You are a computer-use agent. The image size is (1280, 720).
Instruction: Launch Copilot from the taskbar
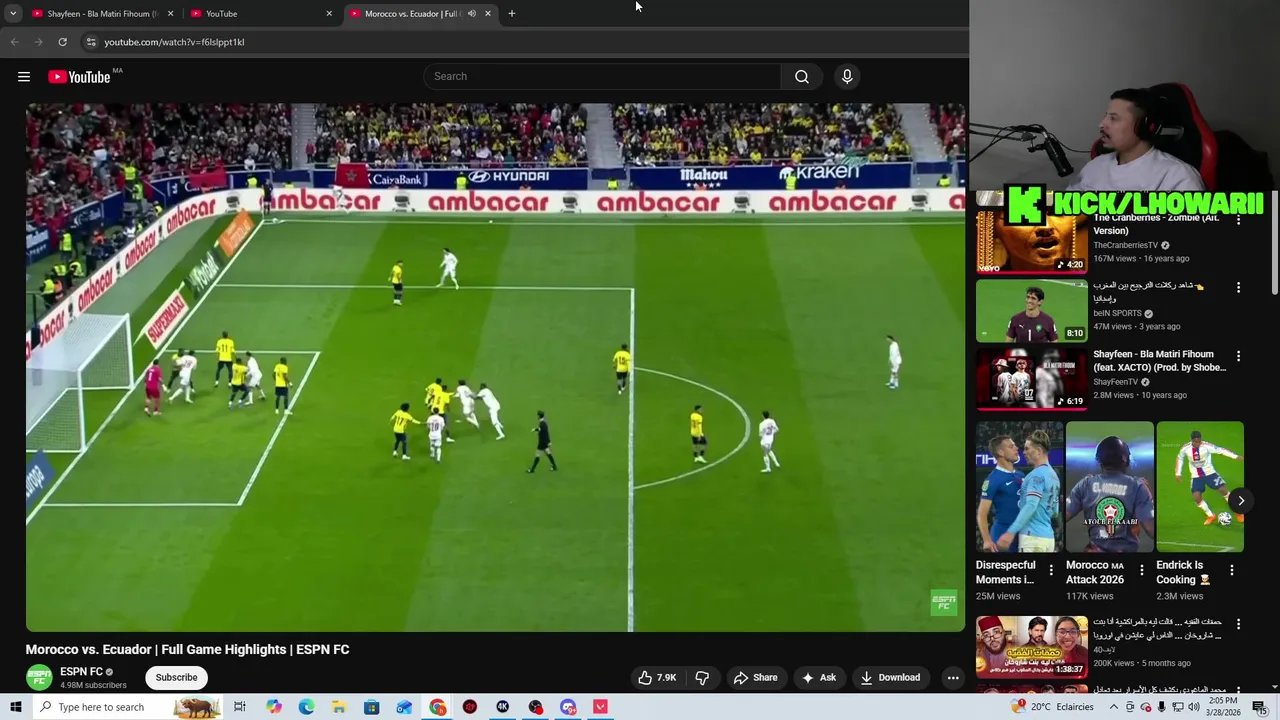coord(274,707)
